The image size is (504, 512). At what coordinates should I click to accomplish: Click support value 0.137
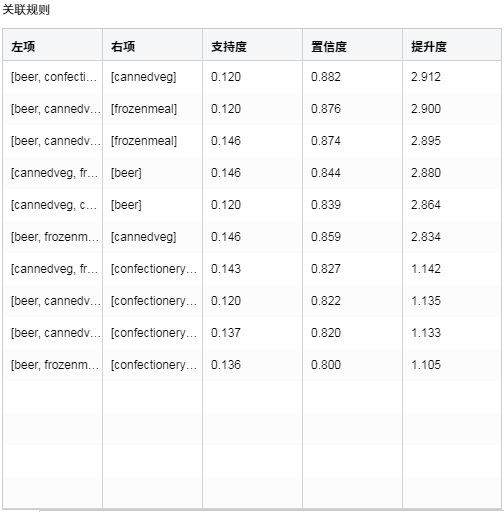pos(226,333)
